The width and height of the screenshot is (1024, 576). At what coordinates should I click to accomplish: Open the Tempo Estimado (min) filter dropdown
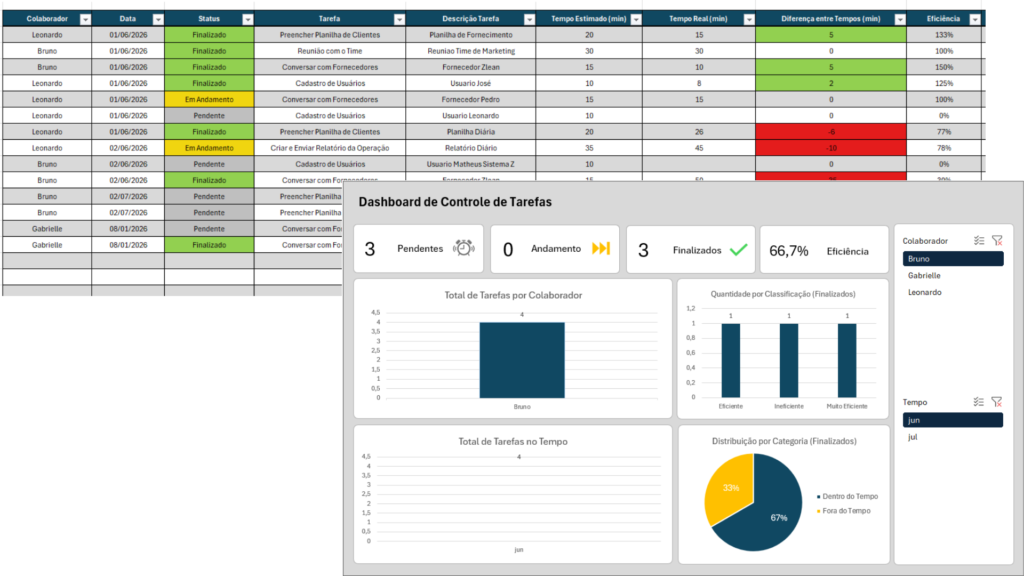point(634,19)
